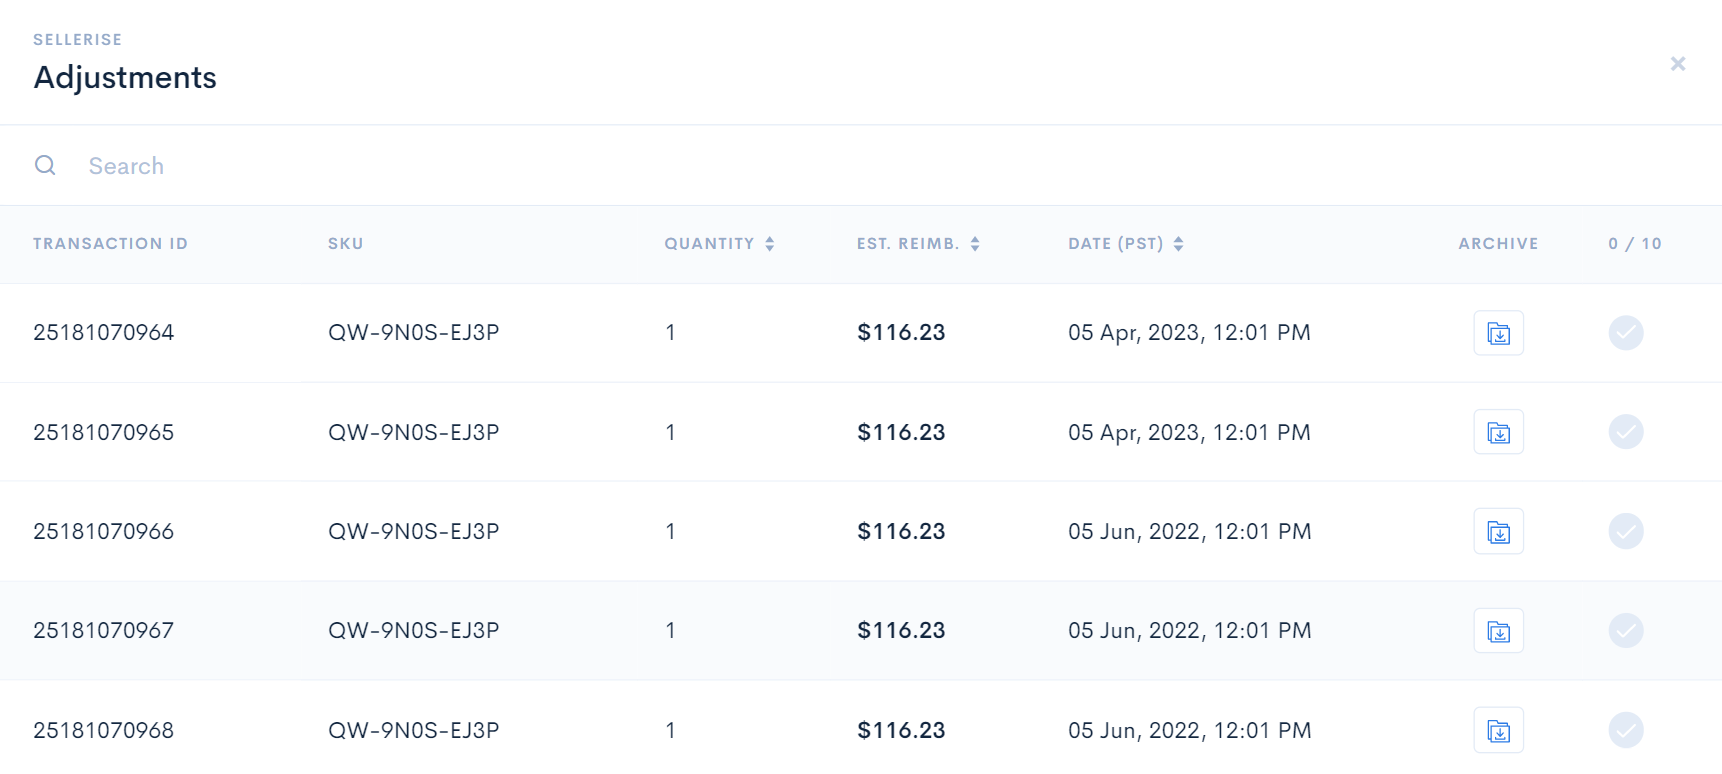Archive transaction 25181070966
This screenshot has width=1722, height=774.
pyautogui.click(x=1498, y=531)
